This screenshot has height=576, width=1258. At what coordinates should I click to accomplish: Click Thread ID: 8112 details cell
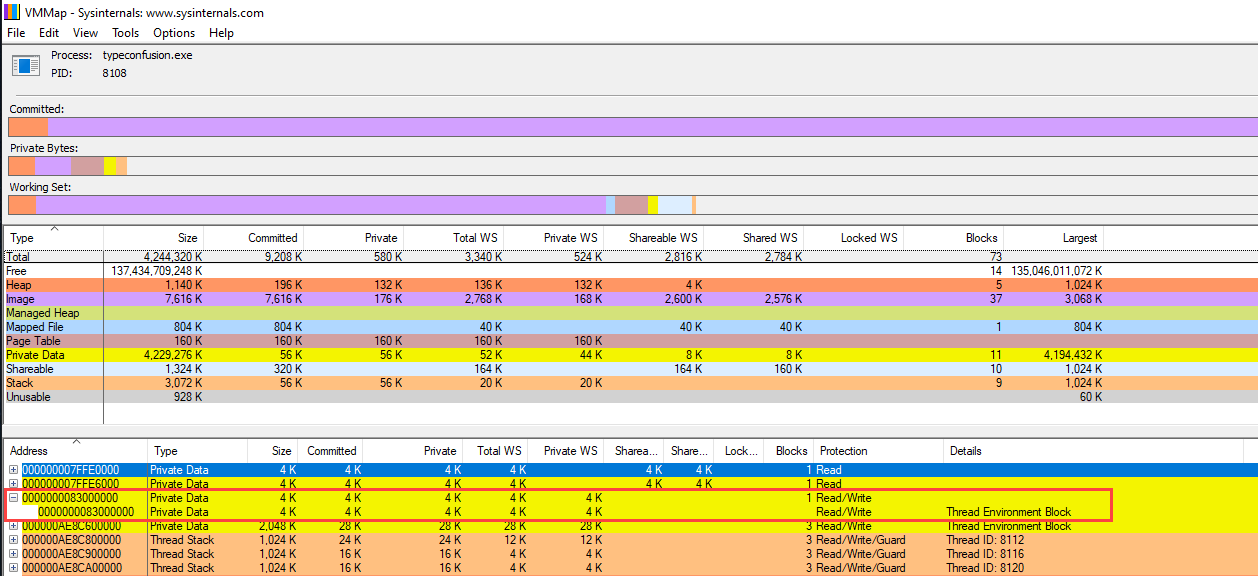tap(985, 540)
